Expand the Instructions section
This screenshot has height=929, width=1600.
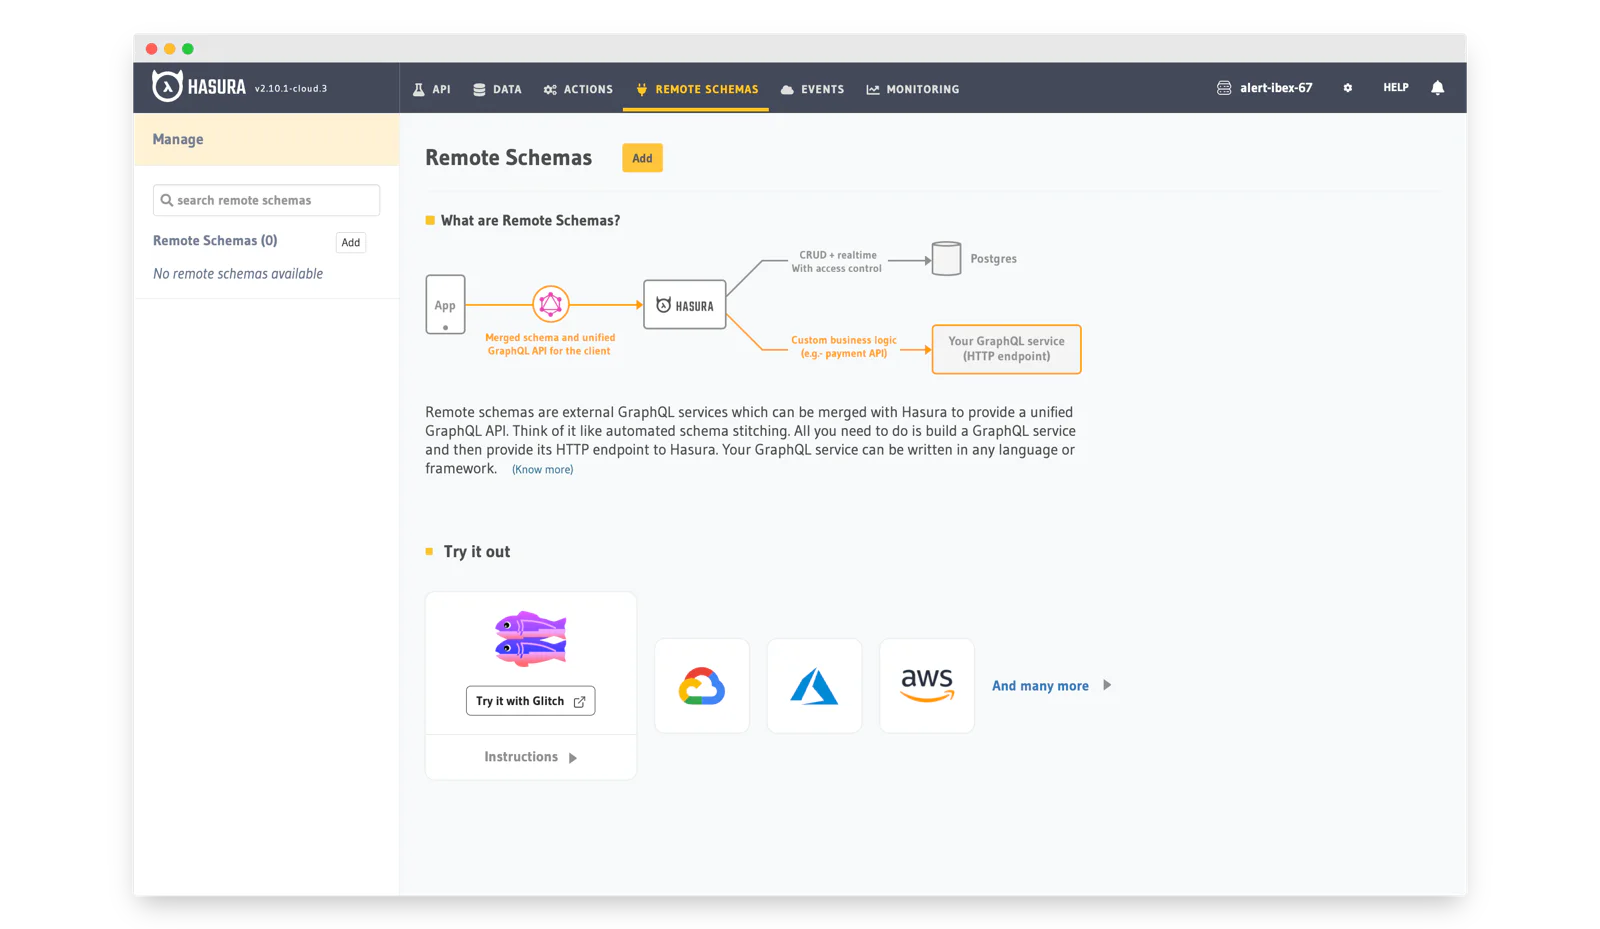click(x=530, y=757)
